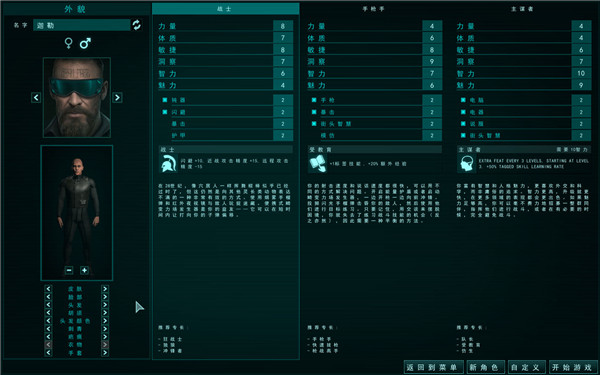Screen dimensions: 600x375
Task: Switch to next 头发 style
Action: (x=105, y=305)
